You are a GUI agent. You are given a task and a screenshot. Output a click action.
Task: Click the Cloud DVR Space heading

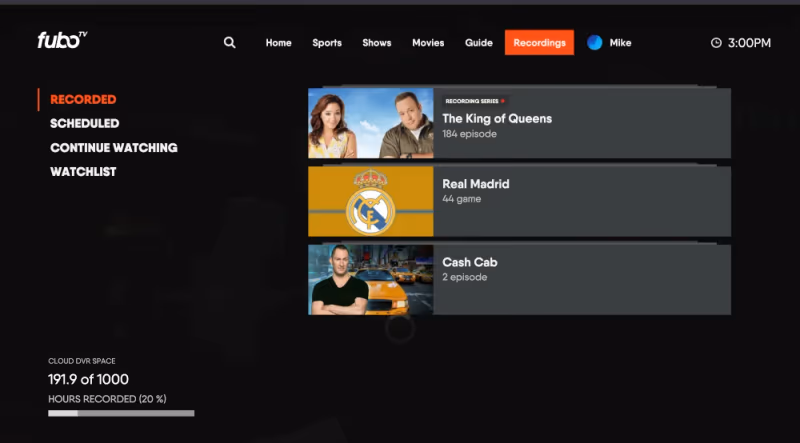[82, 361]
